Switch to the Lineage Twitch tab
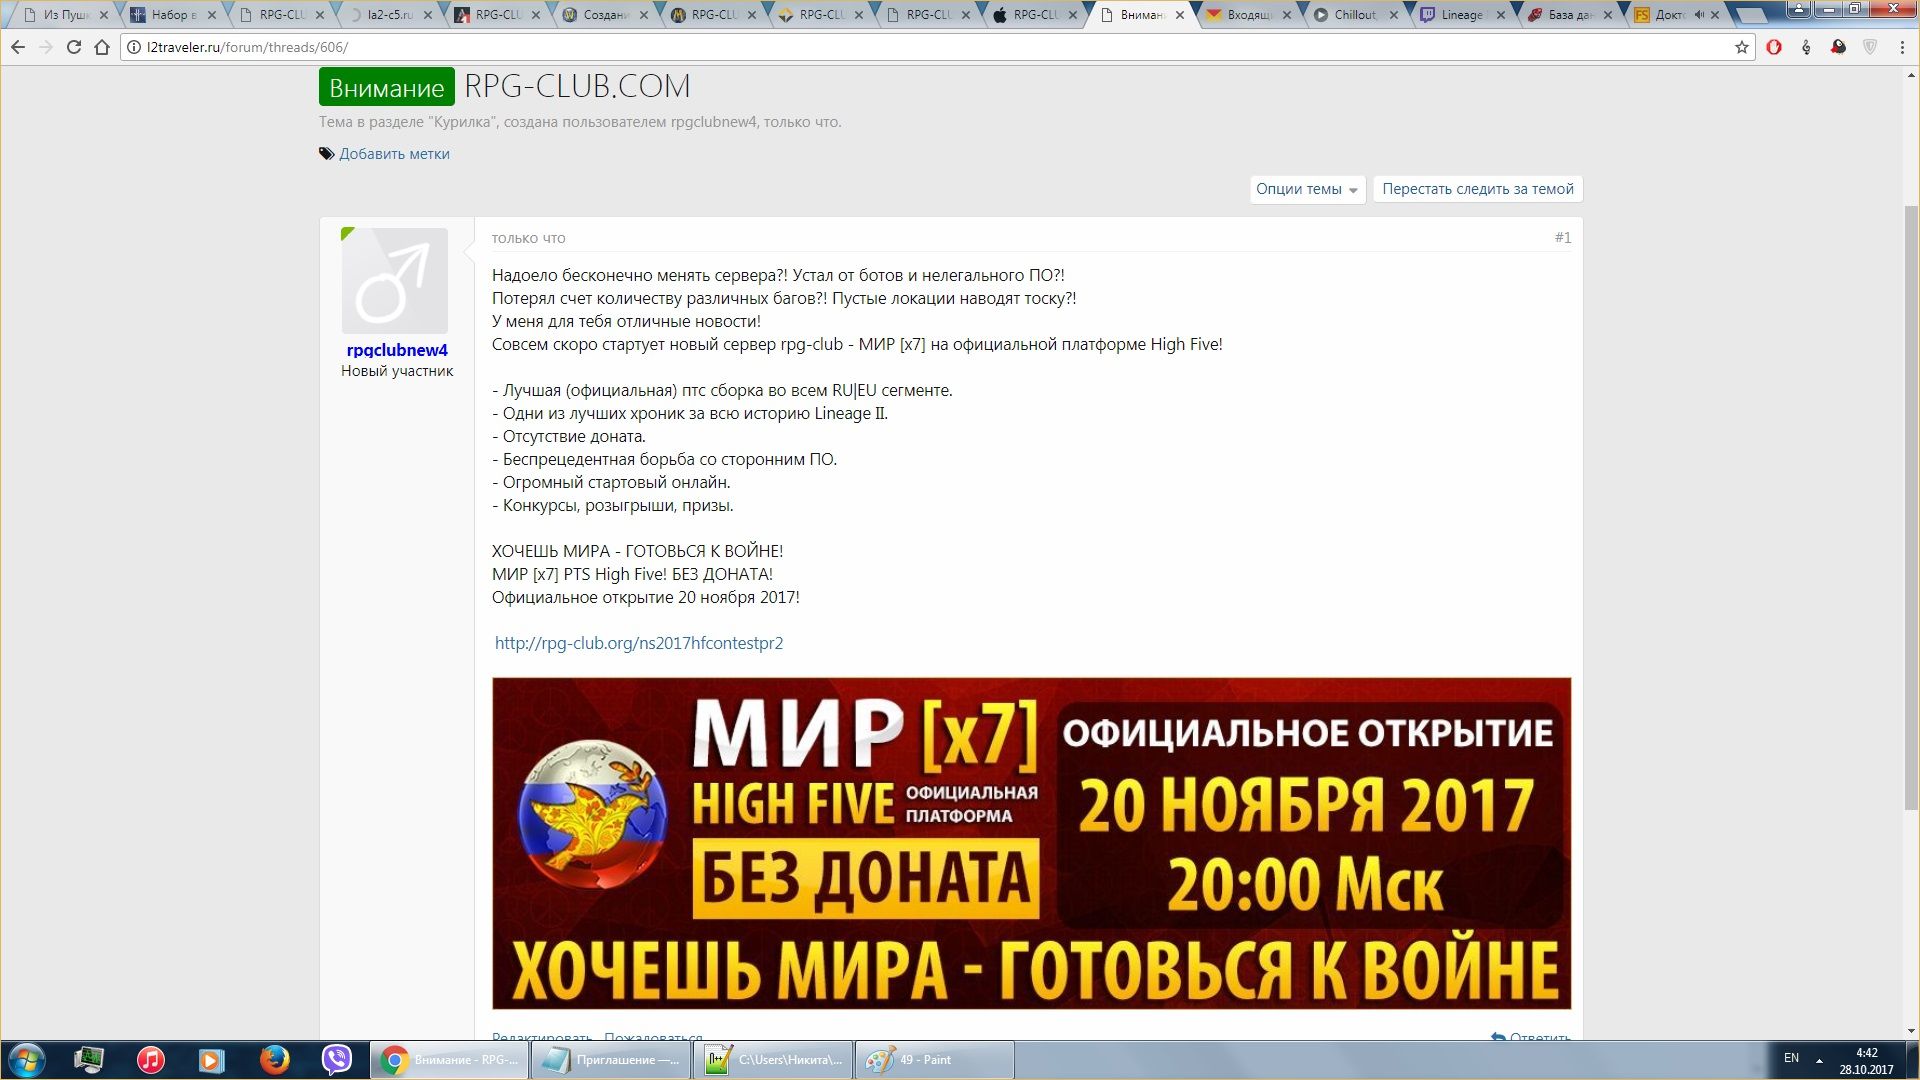Screen dimensions: 1920x1080 click(1461, 15)
